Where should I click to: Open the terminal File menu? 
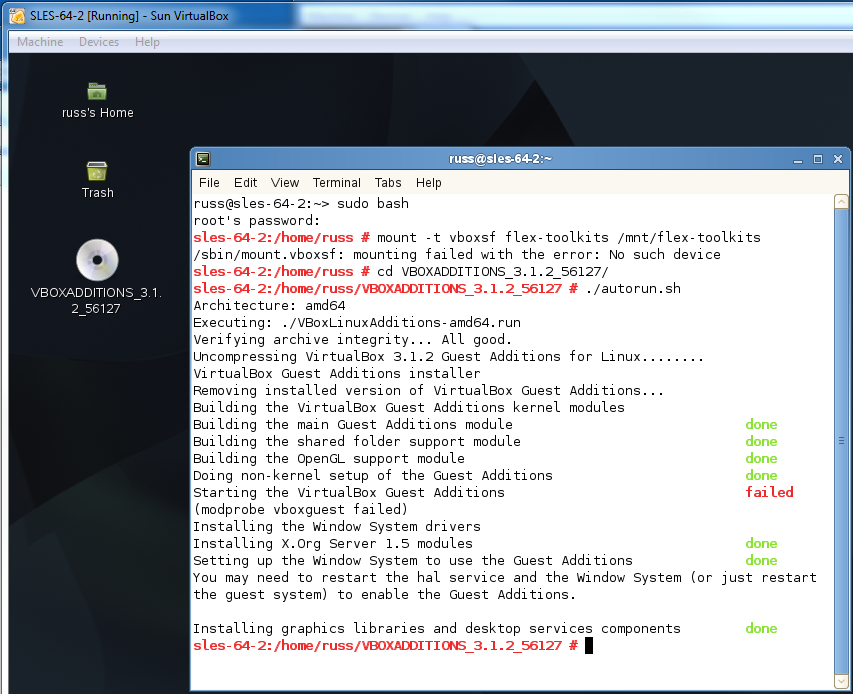coord(209,183)
